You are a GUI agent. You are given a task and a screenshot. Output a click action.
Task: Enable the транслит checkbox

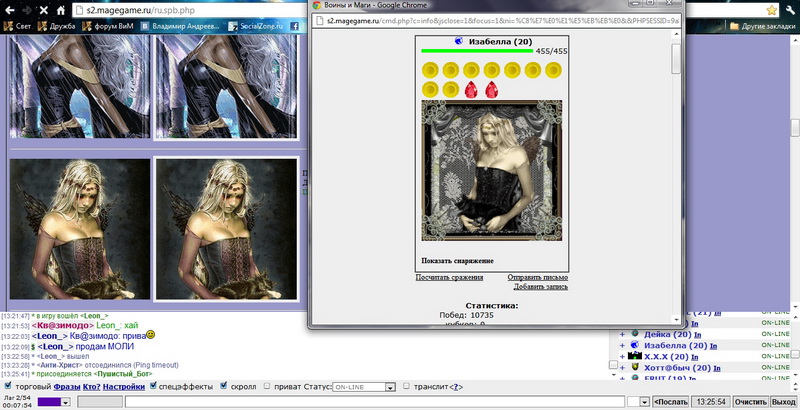[406, 386]
